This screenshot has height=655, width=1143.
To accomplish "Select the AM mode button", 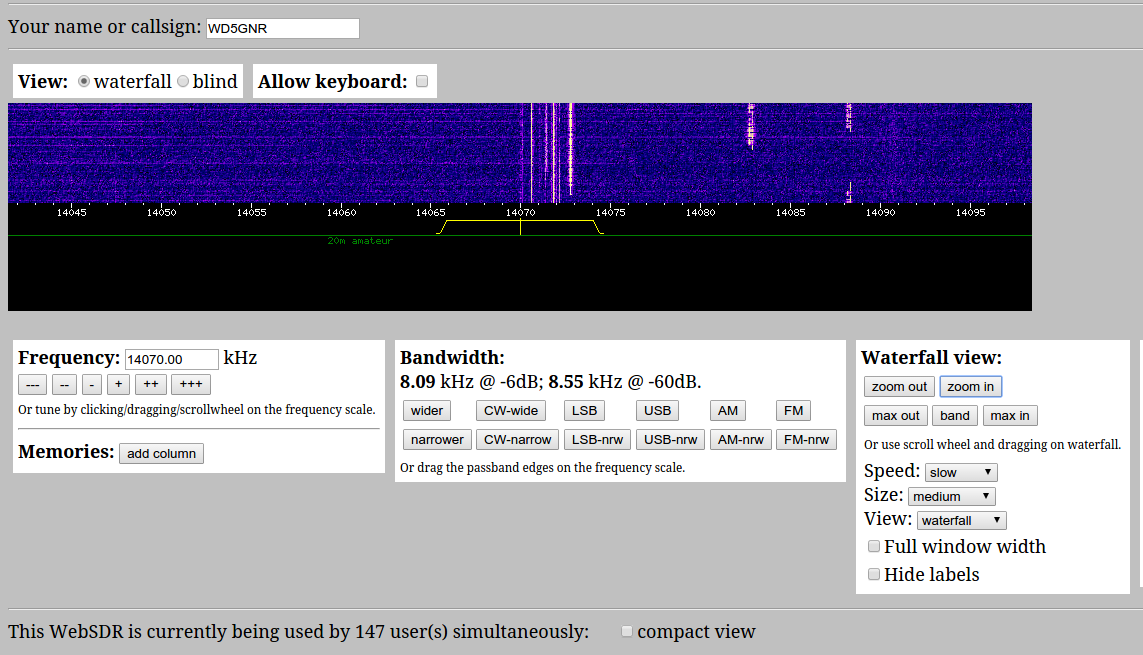I will (x=727, y=411).
